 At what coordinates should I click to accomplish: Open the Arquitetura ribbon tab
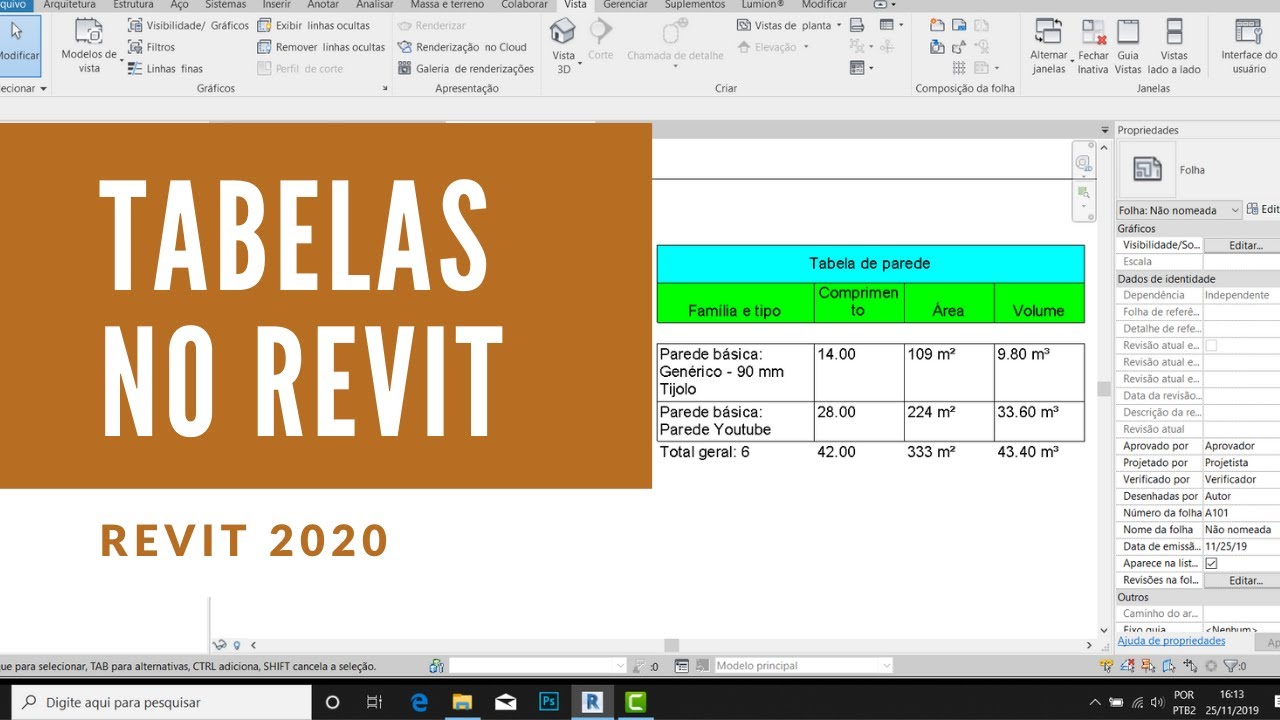70,5
